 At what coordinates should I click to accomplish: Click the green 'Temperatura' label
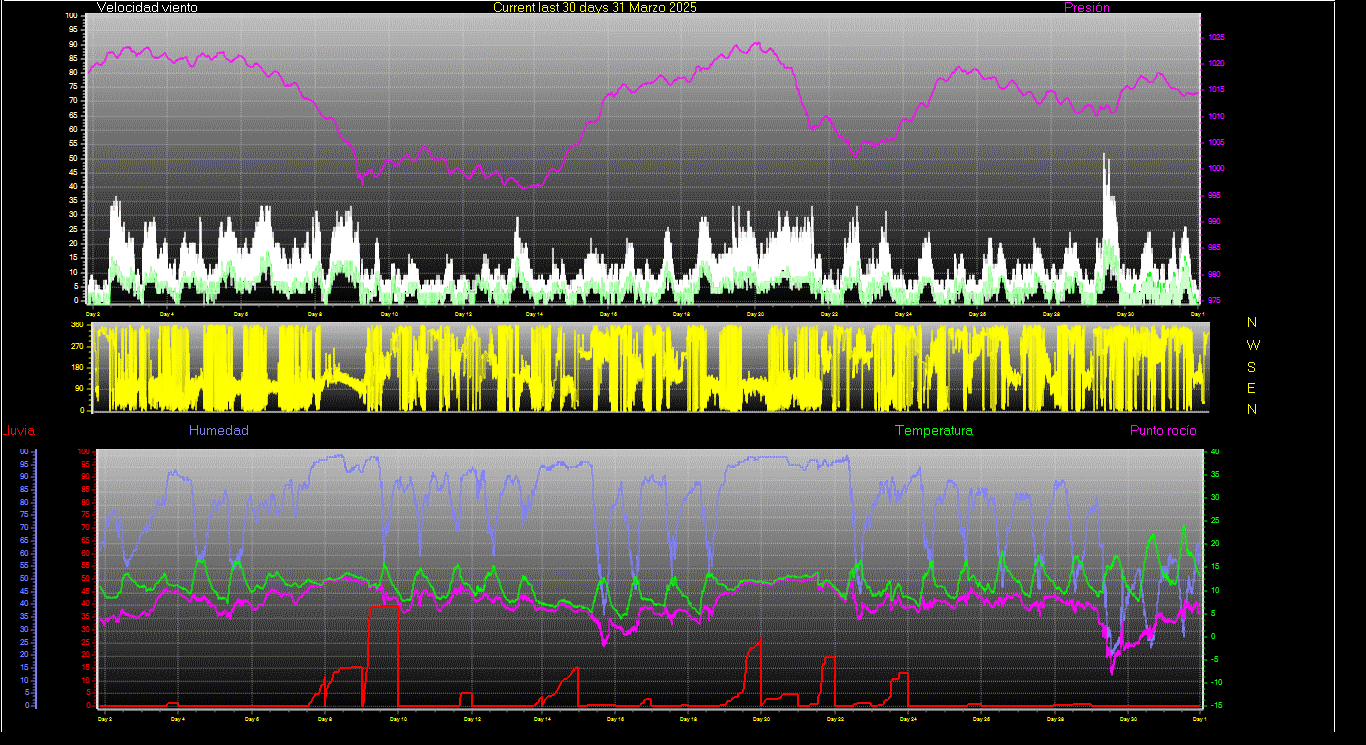[933, 430]
